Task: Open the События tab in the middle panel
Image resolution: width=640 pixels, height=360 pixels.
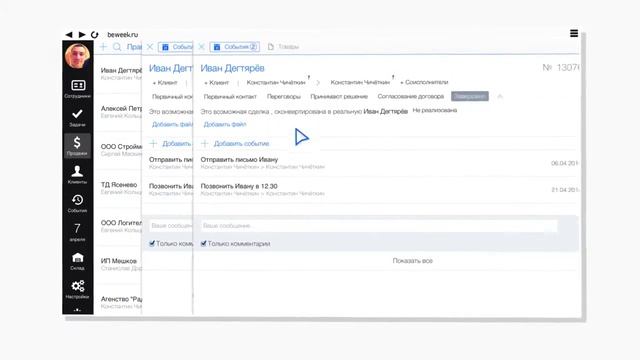Action: [x=176, y=47]
